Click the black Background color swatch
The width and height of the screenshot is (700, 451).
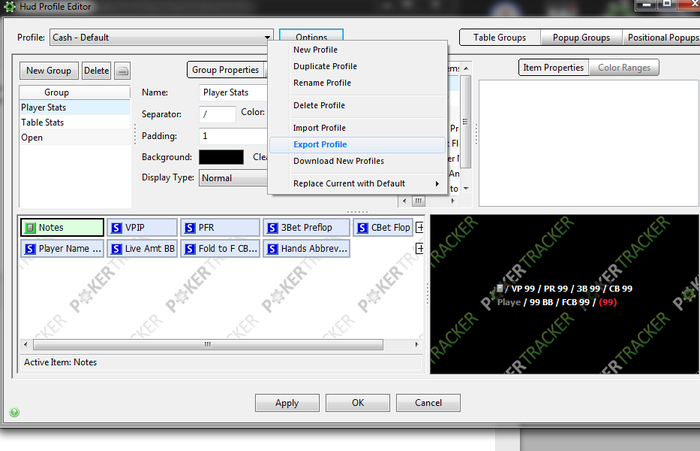(x=221, y=157)
